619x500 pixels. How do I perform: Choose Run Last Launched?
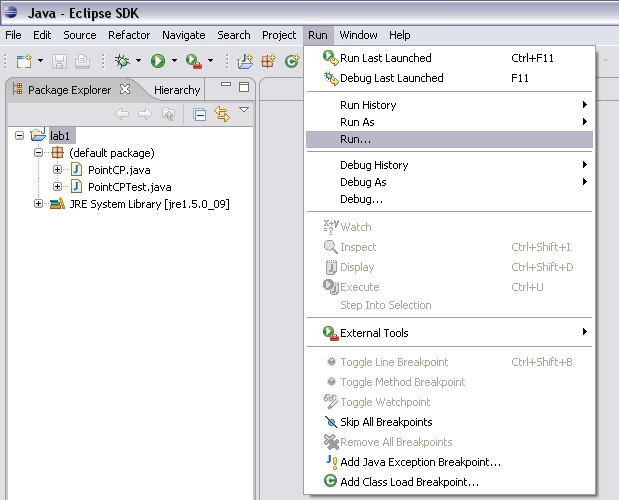[x=449, y=58]
